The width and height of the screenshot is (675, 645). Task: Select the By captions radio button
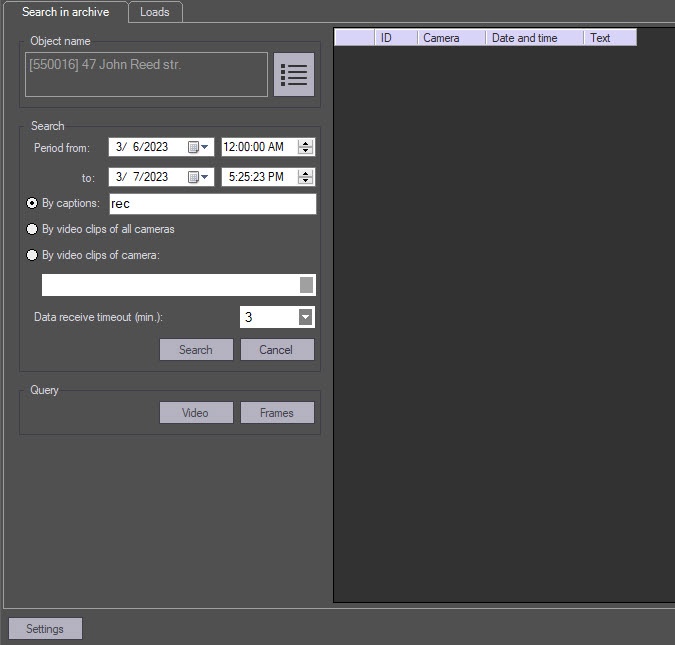tap(32, 203)
